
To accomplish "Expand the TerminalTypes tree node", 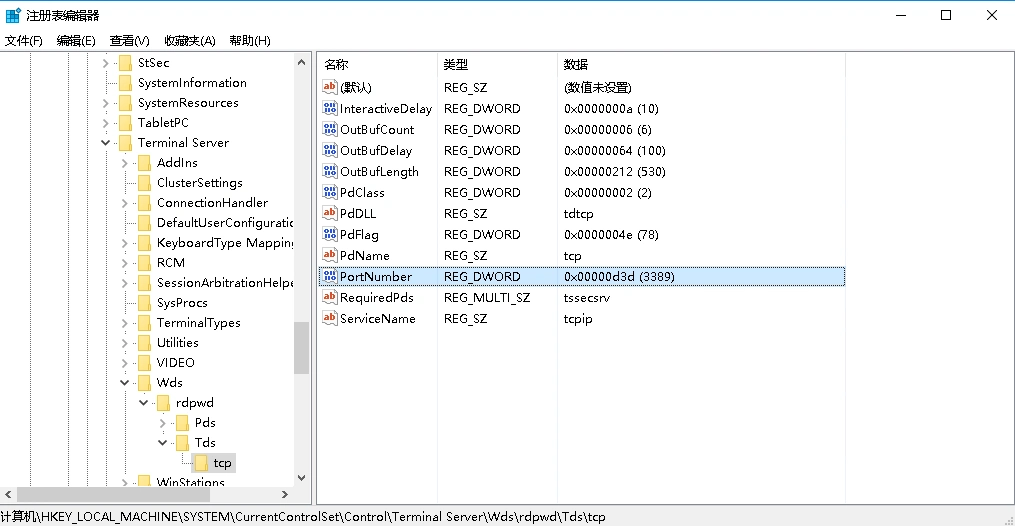I will click(x=124, y=323).
